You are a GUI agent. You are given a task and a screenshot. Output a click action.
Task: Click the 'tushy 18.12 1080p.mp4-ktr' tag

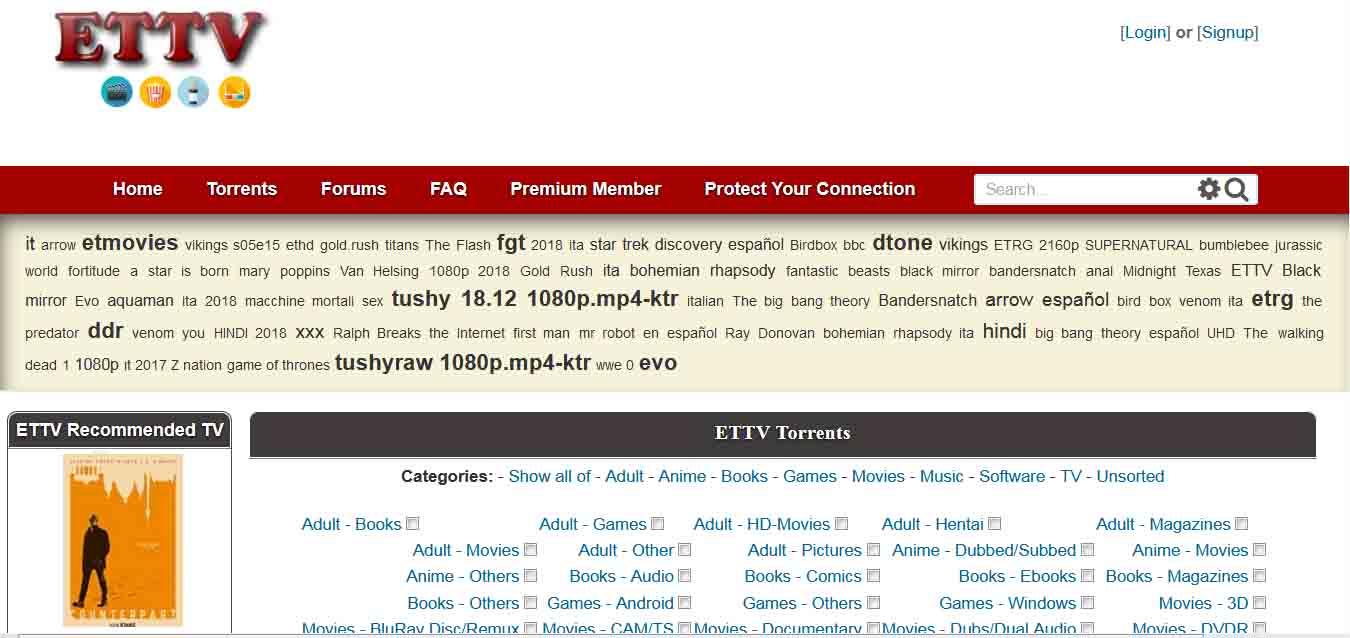535,299
